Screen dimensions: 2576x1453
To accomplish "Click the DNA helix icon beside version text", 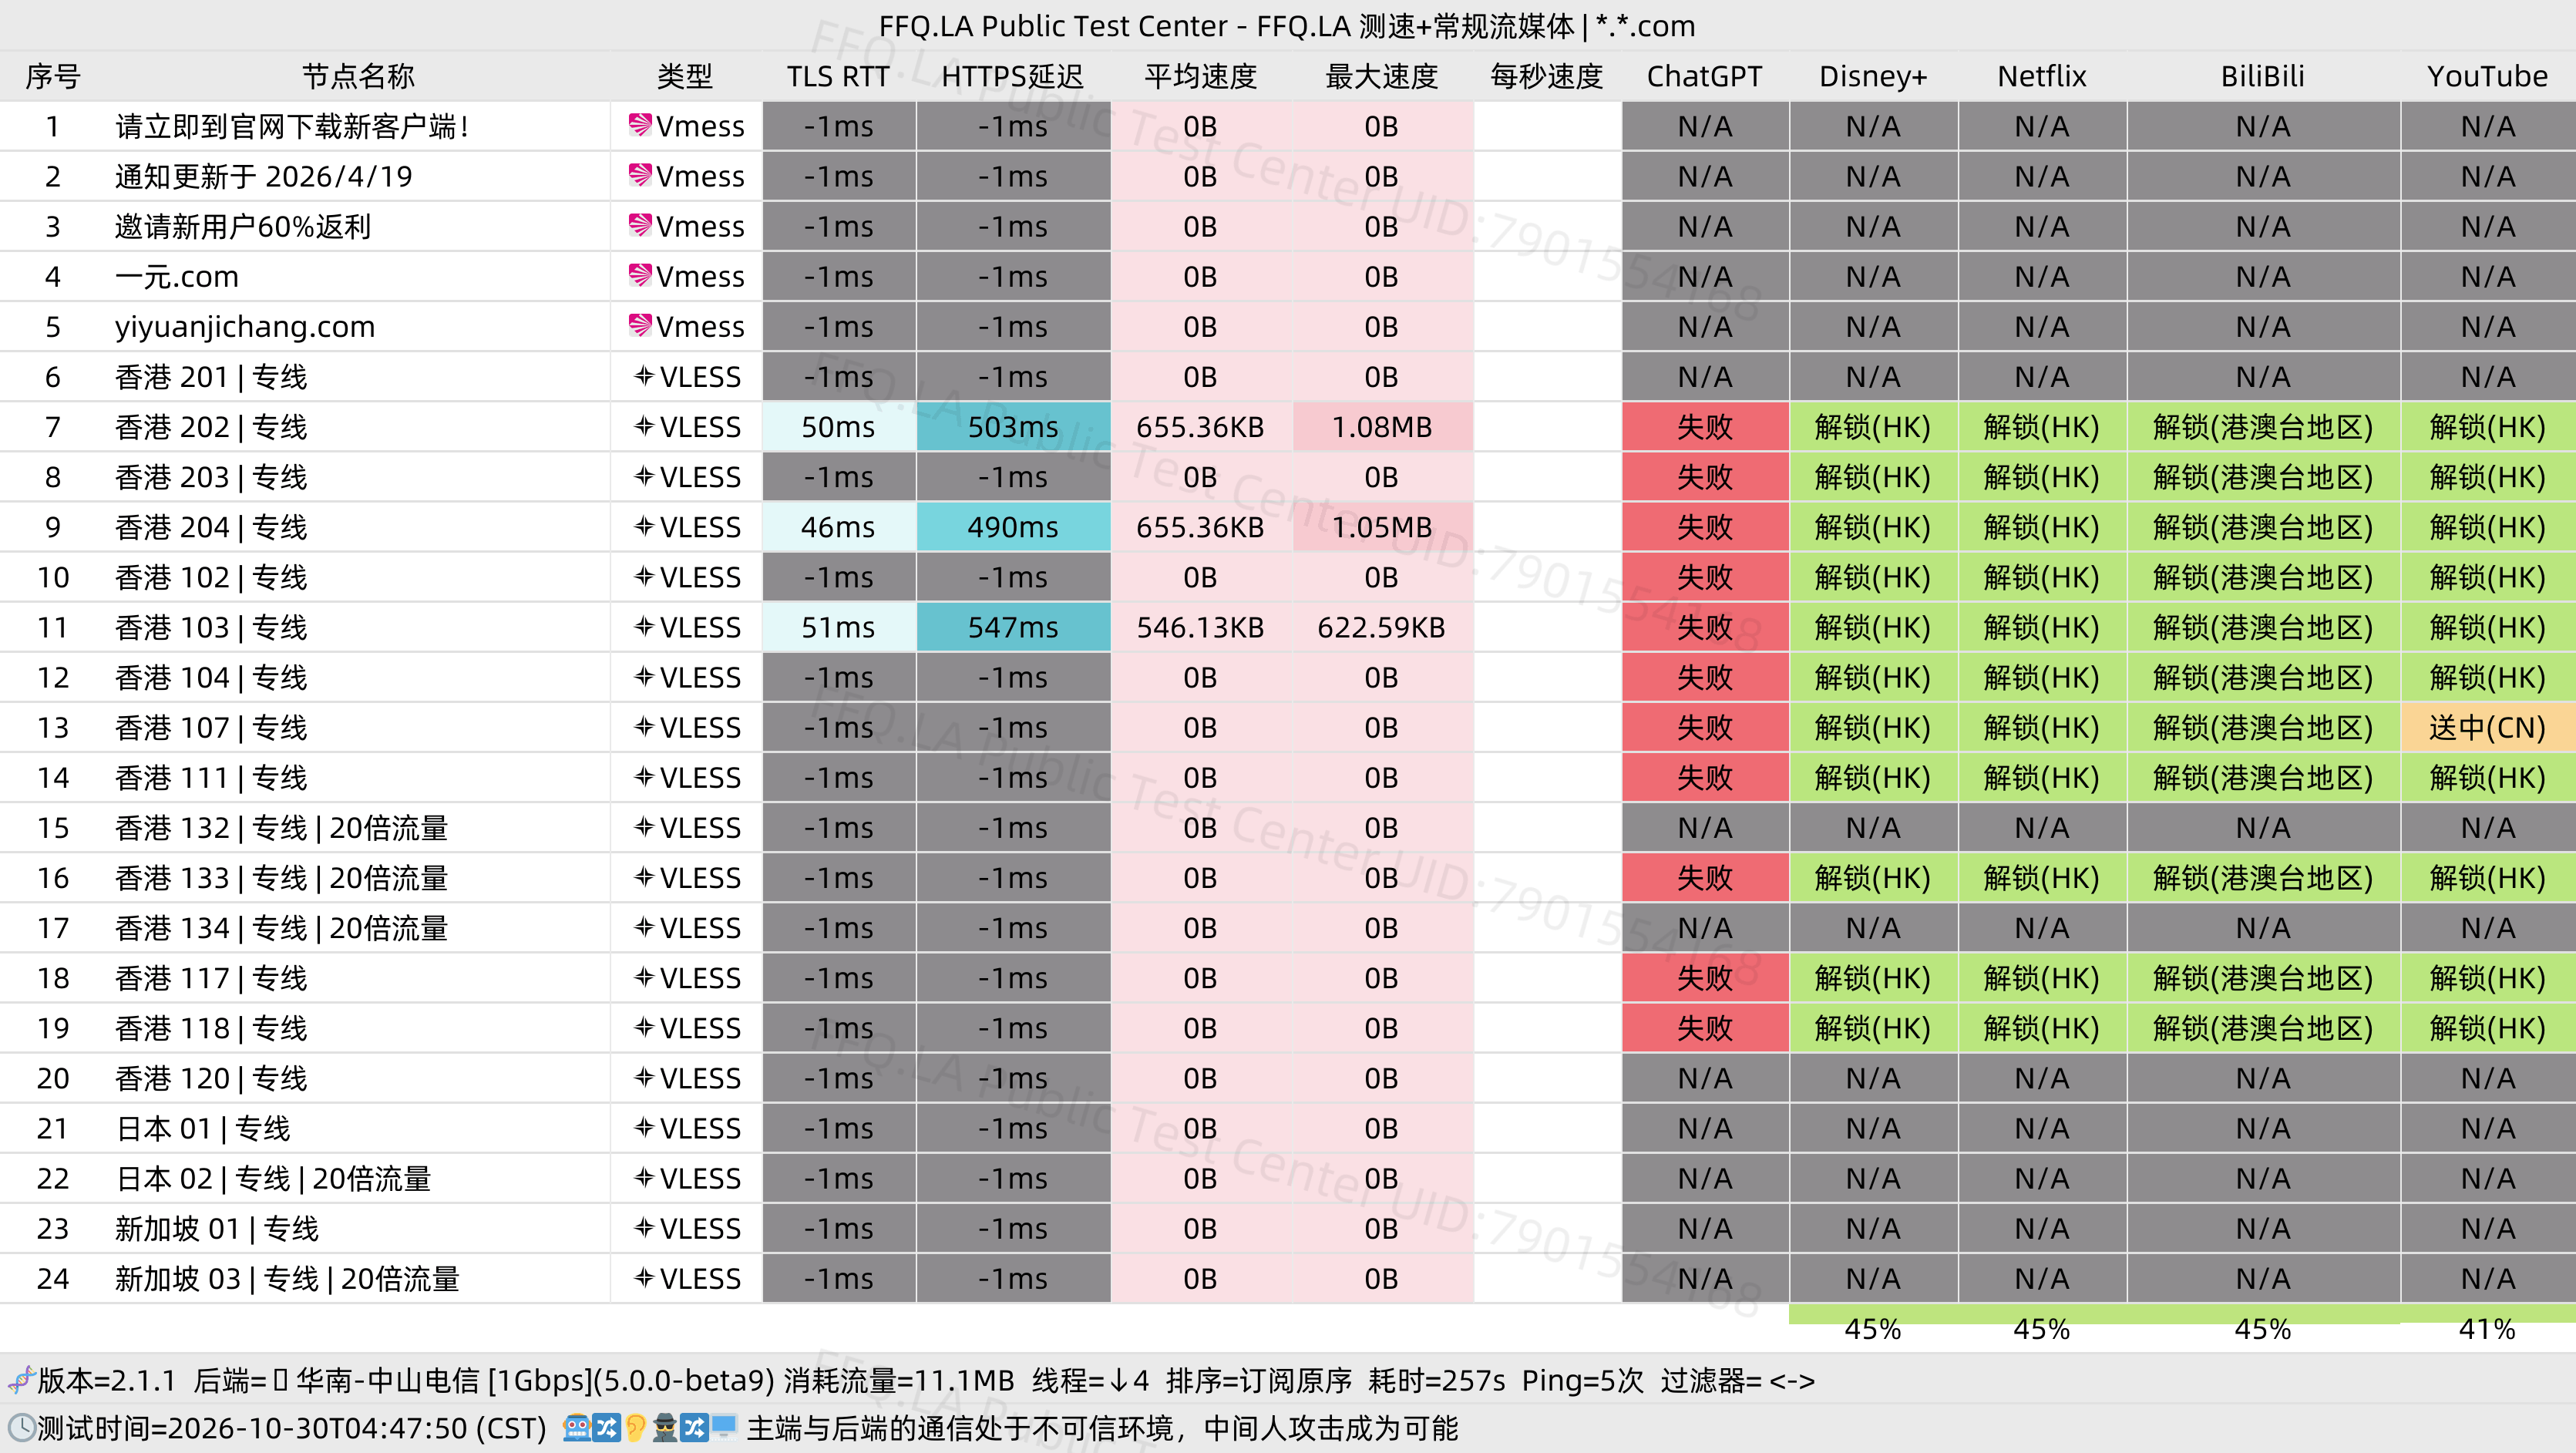I will pos(21,1380).
